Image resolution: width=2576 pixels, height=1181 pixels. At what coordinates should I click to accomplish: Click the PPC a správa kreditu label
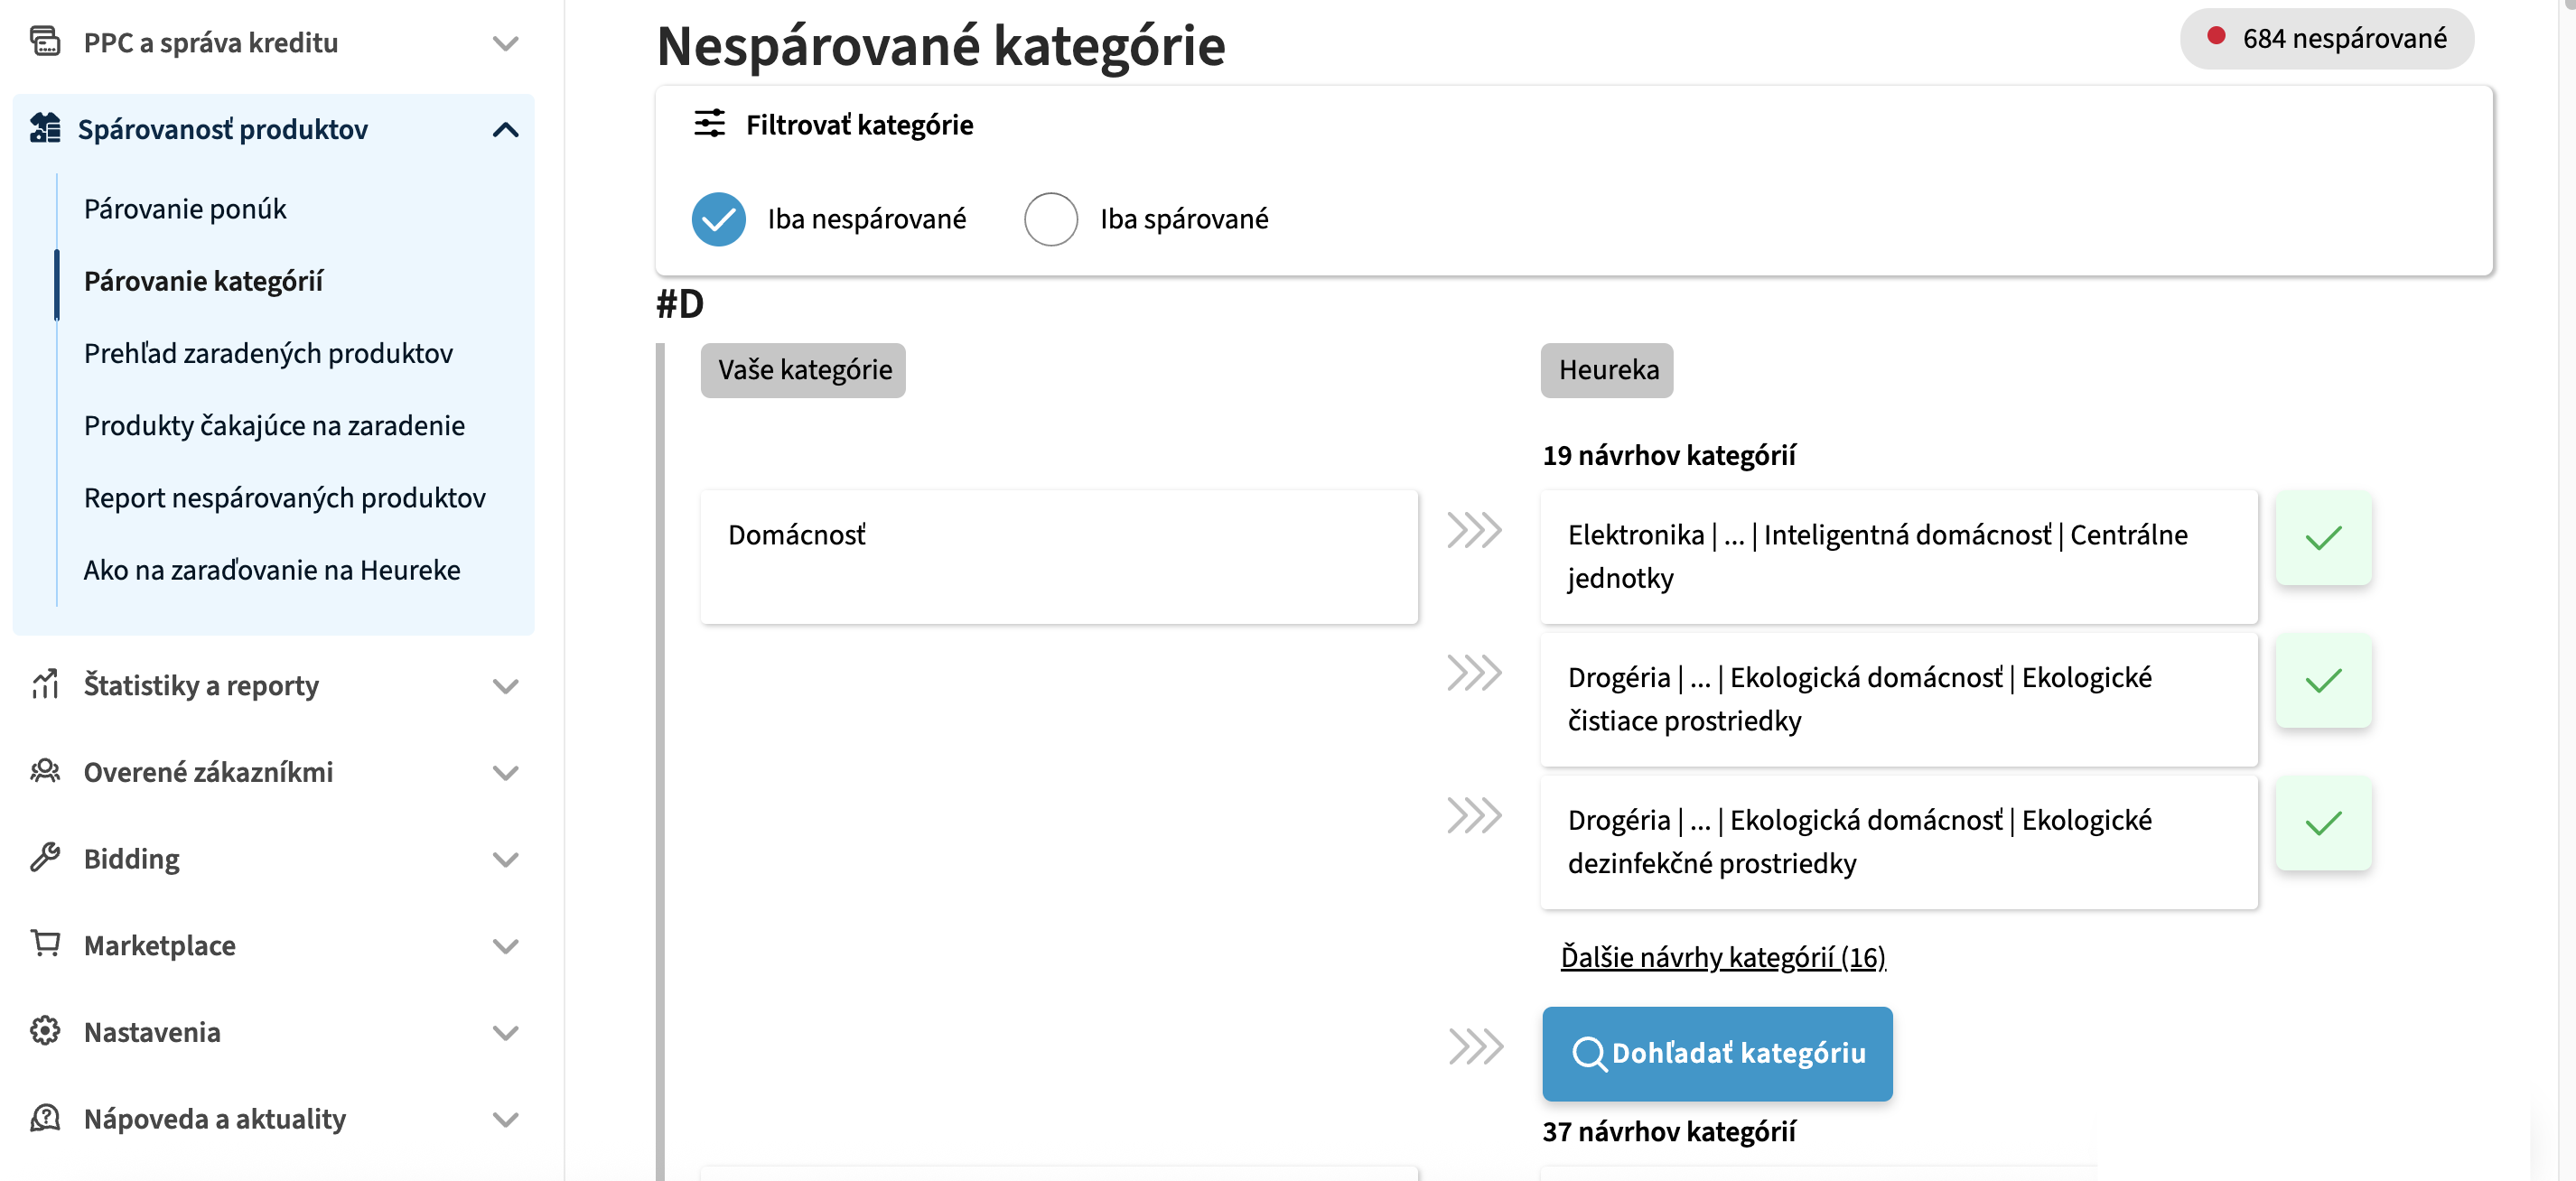pyautogui.click(x=211, y=42)
